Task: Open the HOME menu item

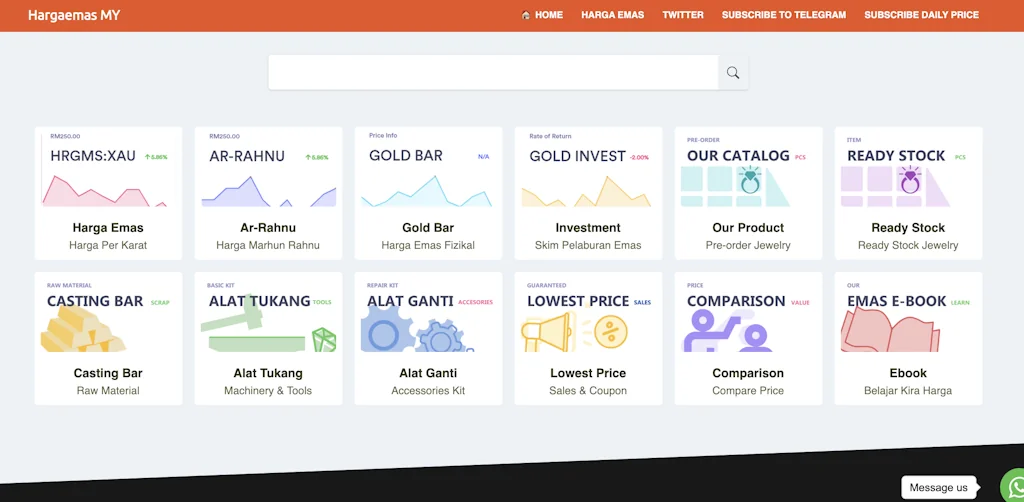Action: coord(549,14)
